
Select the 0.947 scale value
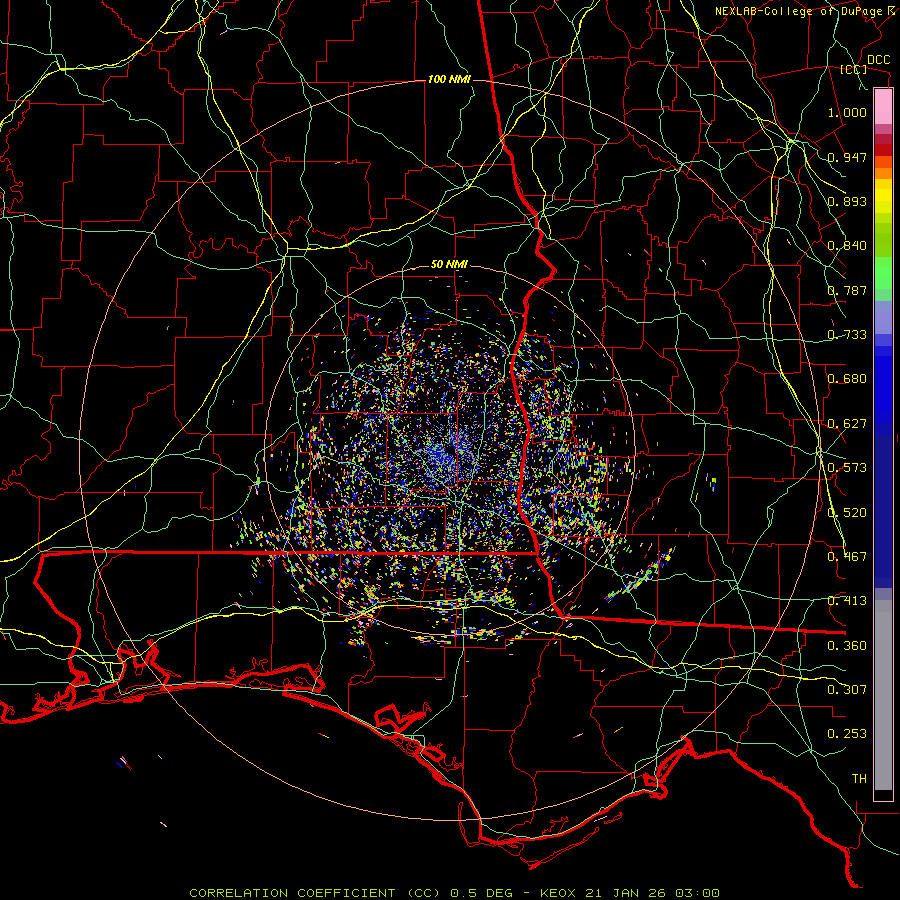(847, 157)
